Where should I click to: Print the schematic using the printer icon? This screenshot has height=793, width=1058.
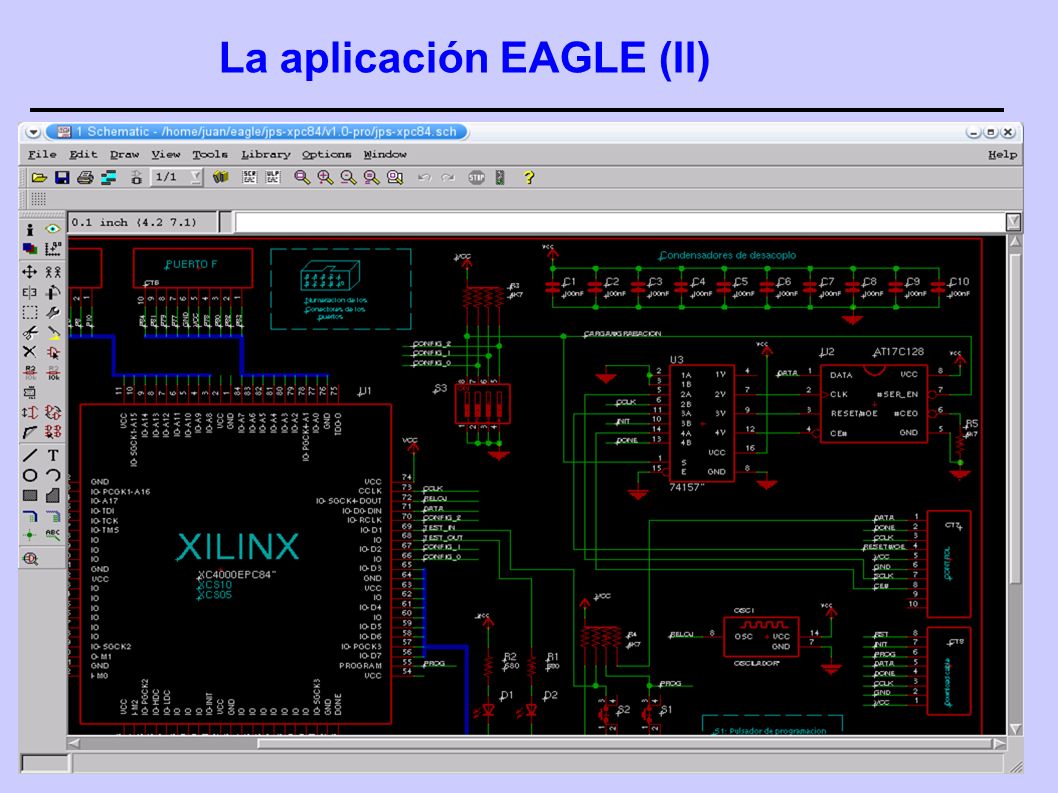(85, 178)
